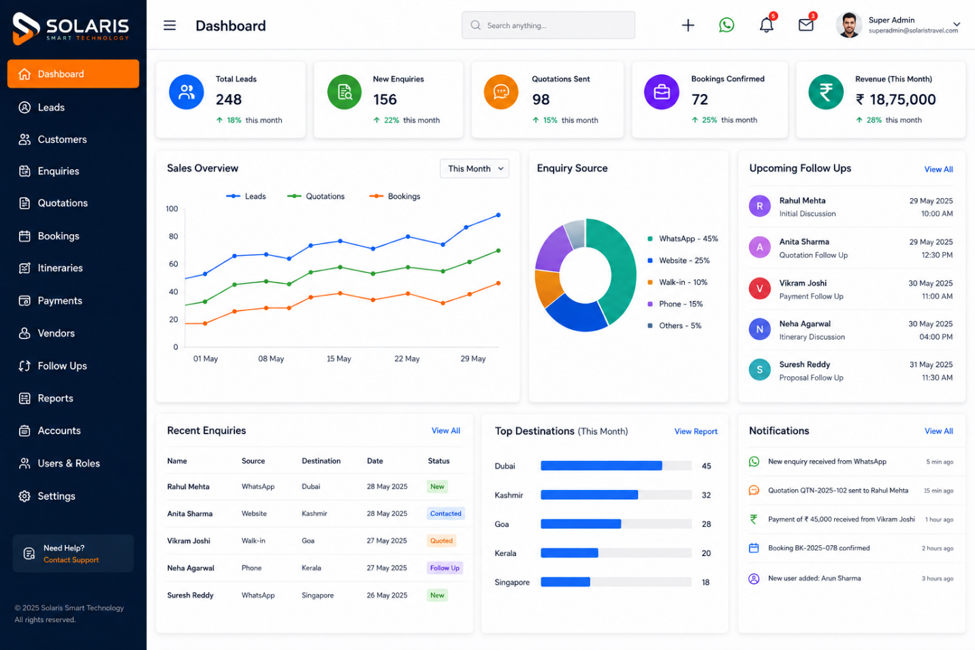
Task: Toggle the Leads series in chart legend
Action: (246, 196)
